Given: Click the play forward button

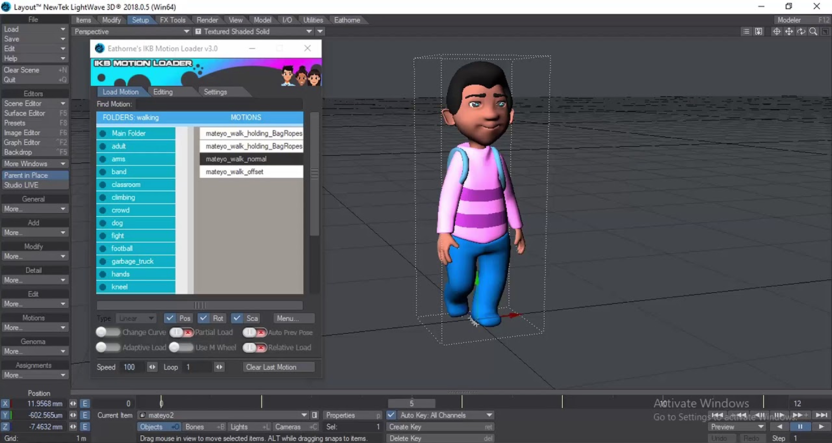Looking at the screenshot, I should (x=819, y=427).
